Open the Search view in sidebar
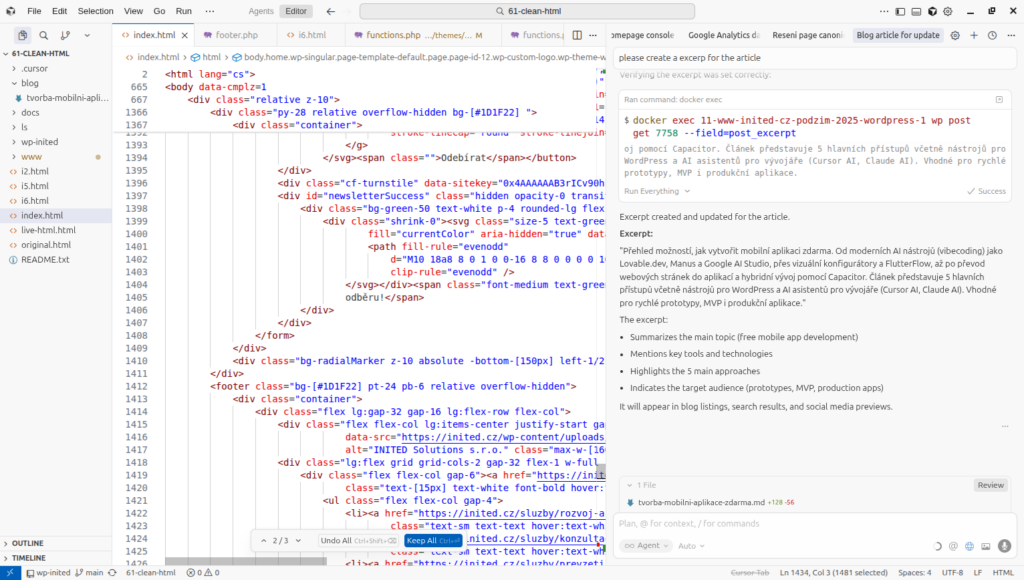Viewport: 1024px width, 580px height. (43, 35)
